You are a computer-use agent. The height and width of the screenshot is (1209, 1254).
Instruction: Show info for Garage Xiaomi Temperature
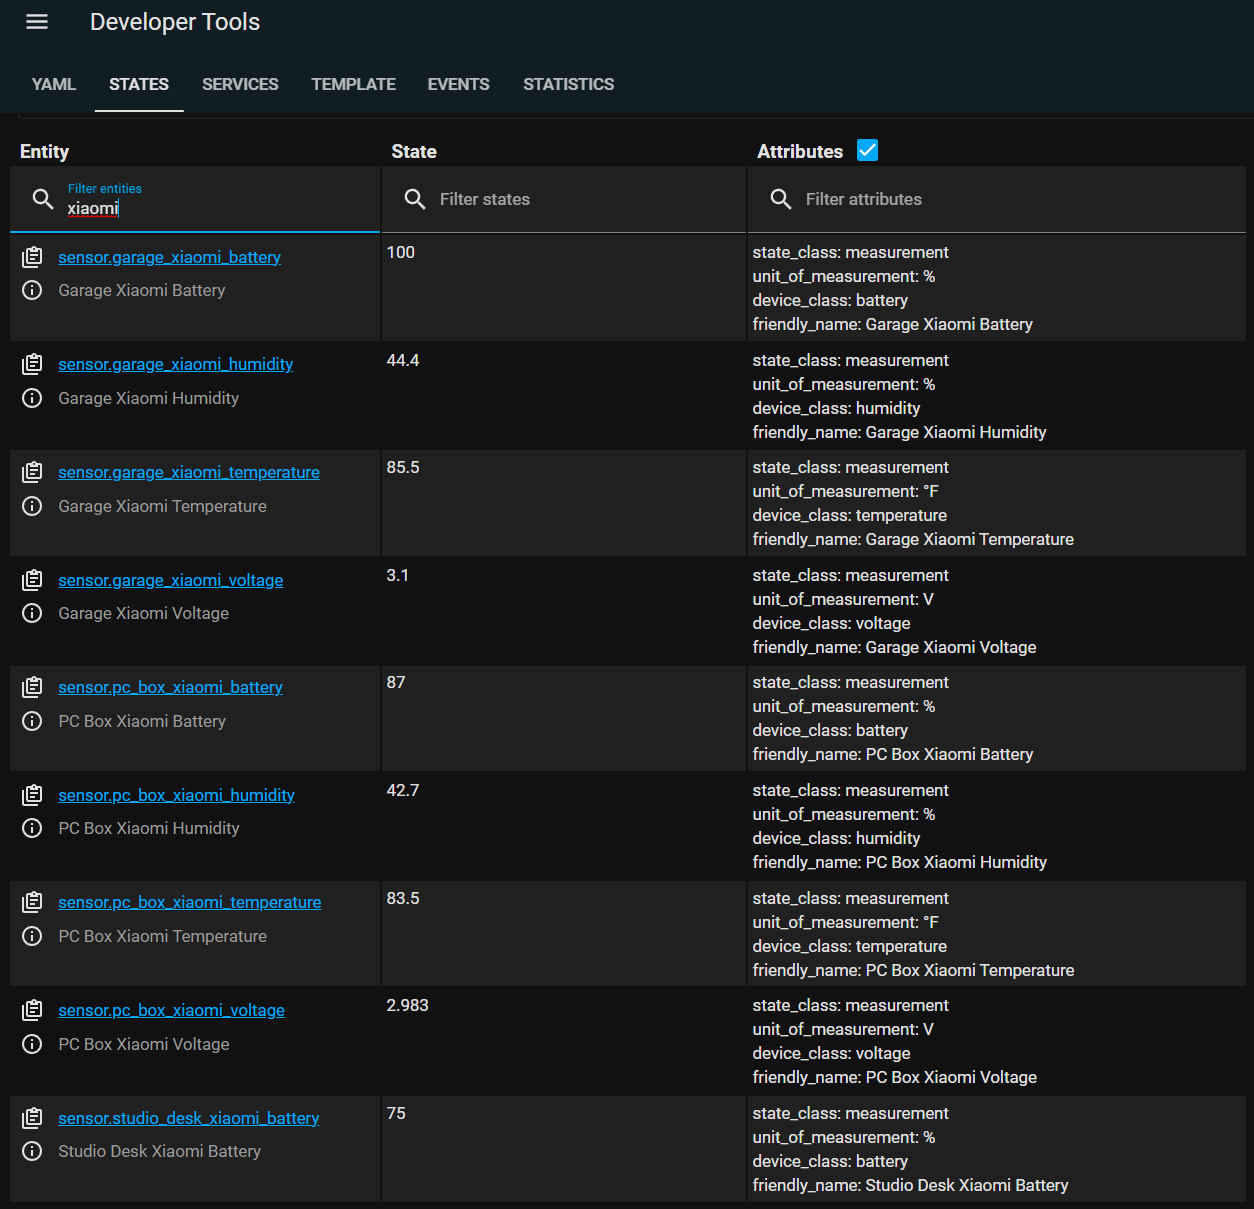[x=32, y=506]
